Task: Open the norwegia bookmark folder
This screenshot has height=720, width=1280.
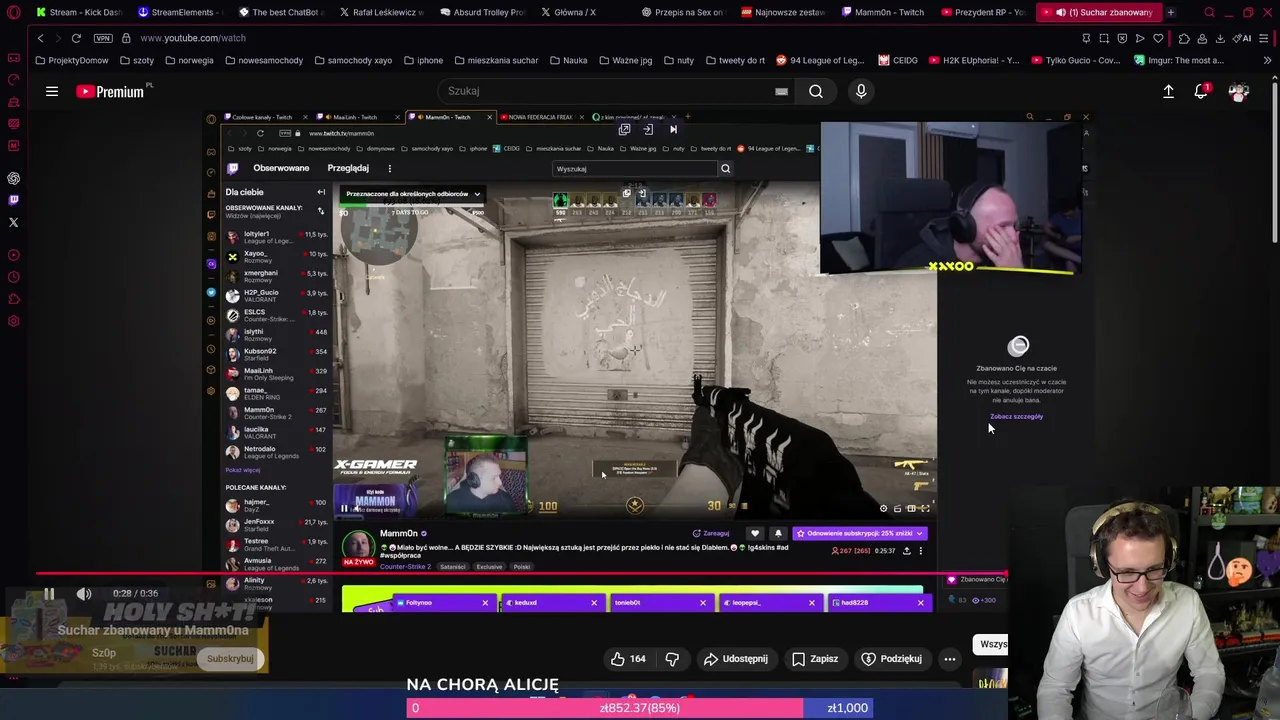Action: [x=189, y=60]
